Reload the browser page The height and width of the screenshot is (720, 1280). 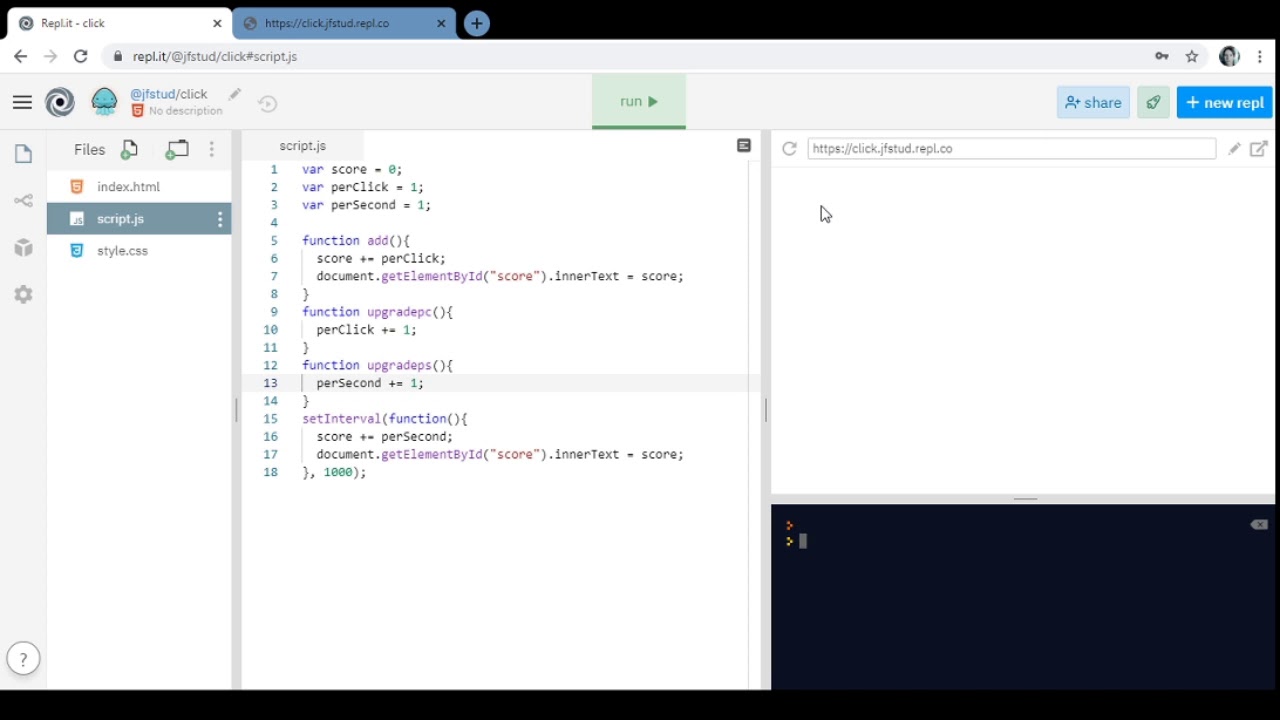(80, 56)
